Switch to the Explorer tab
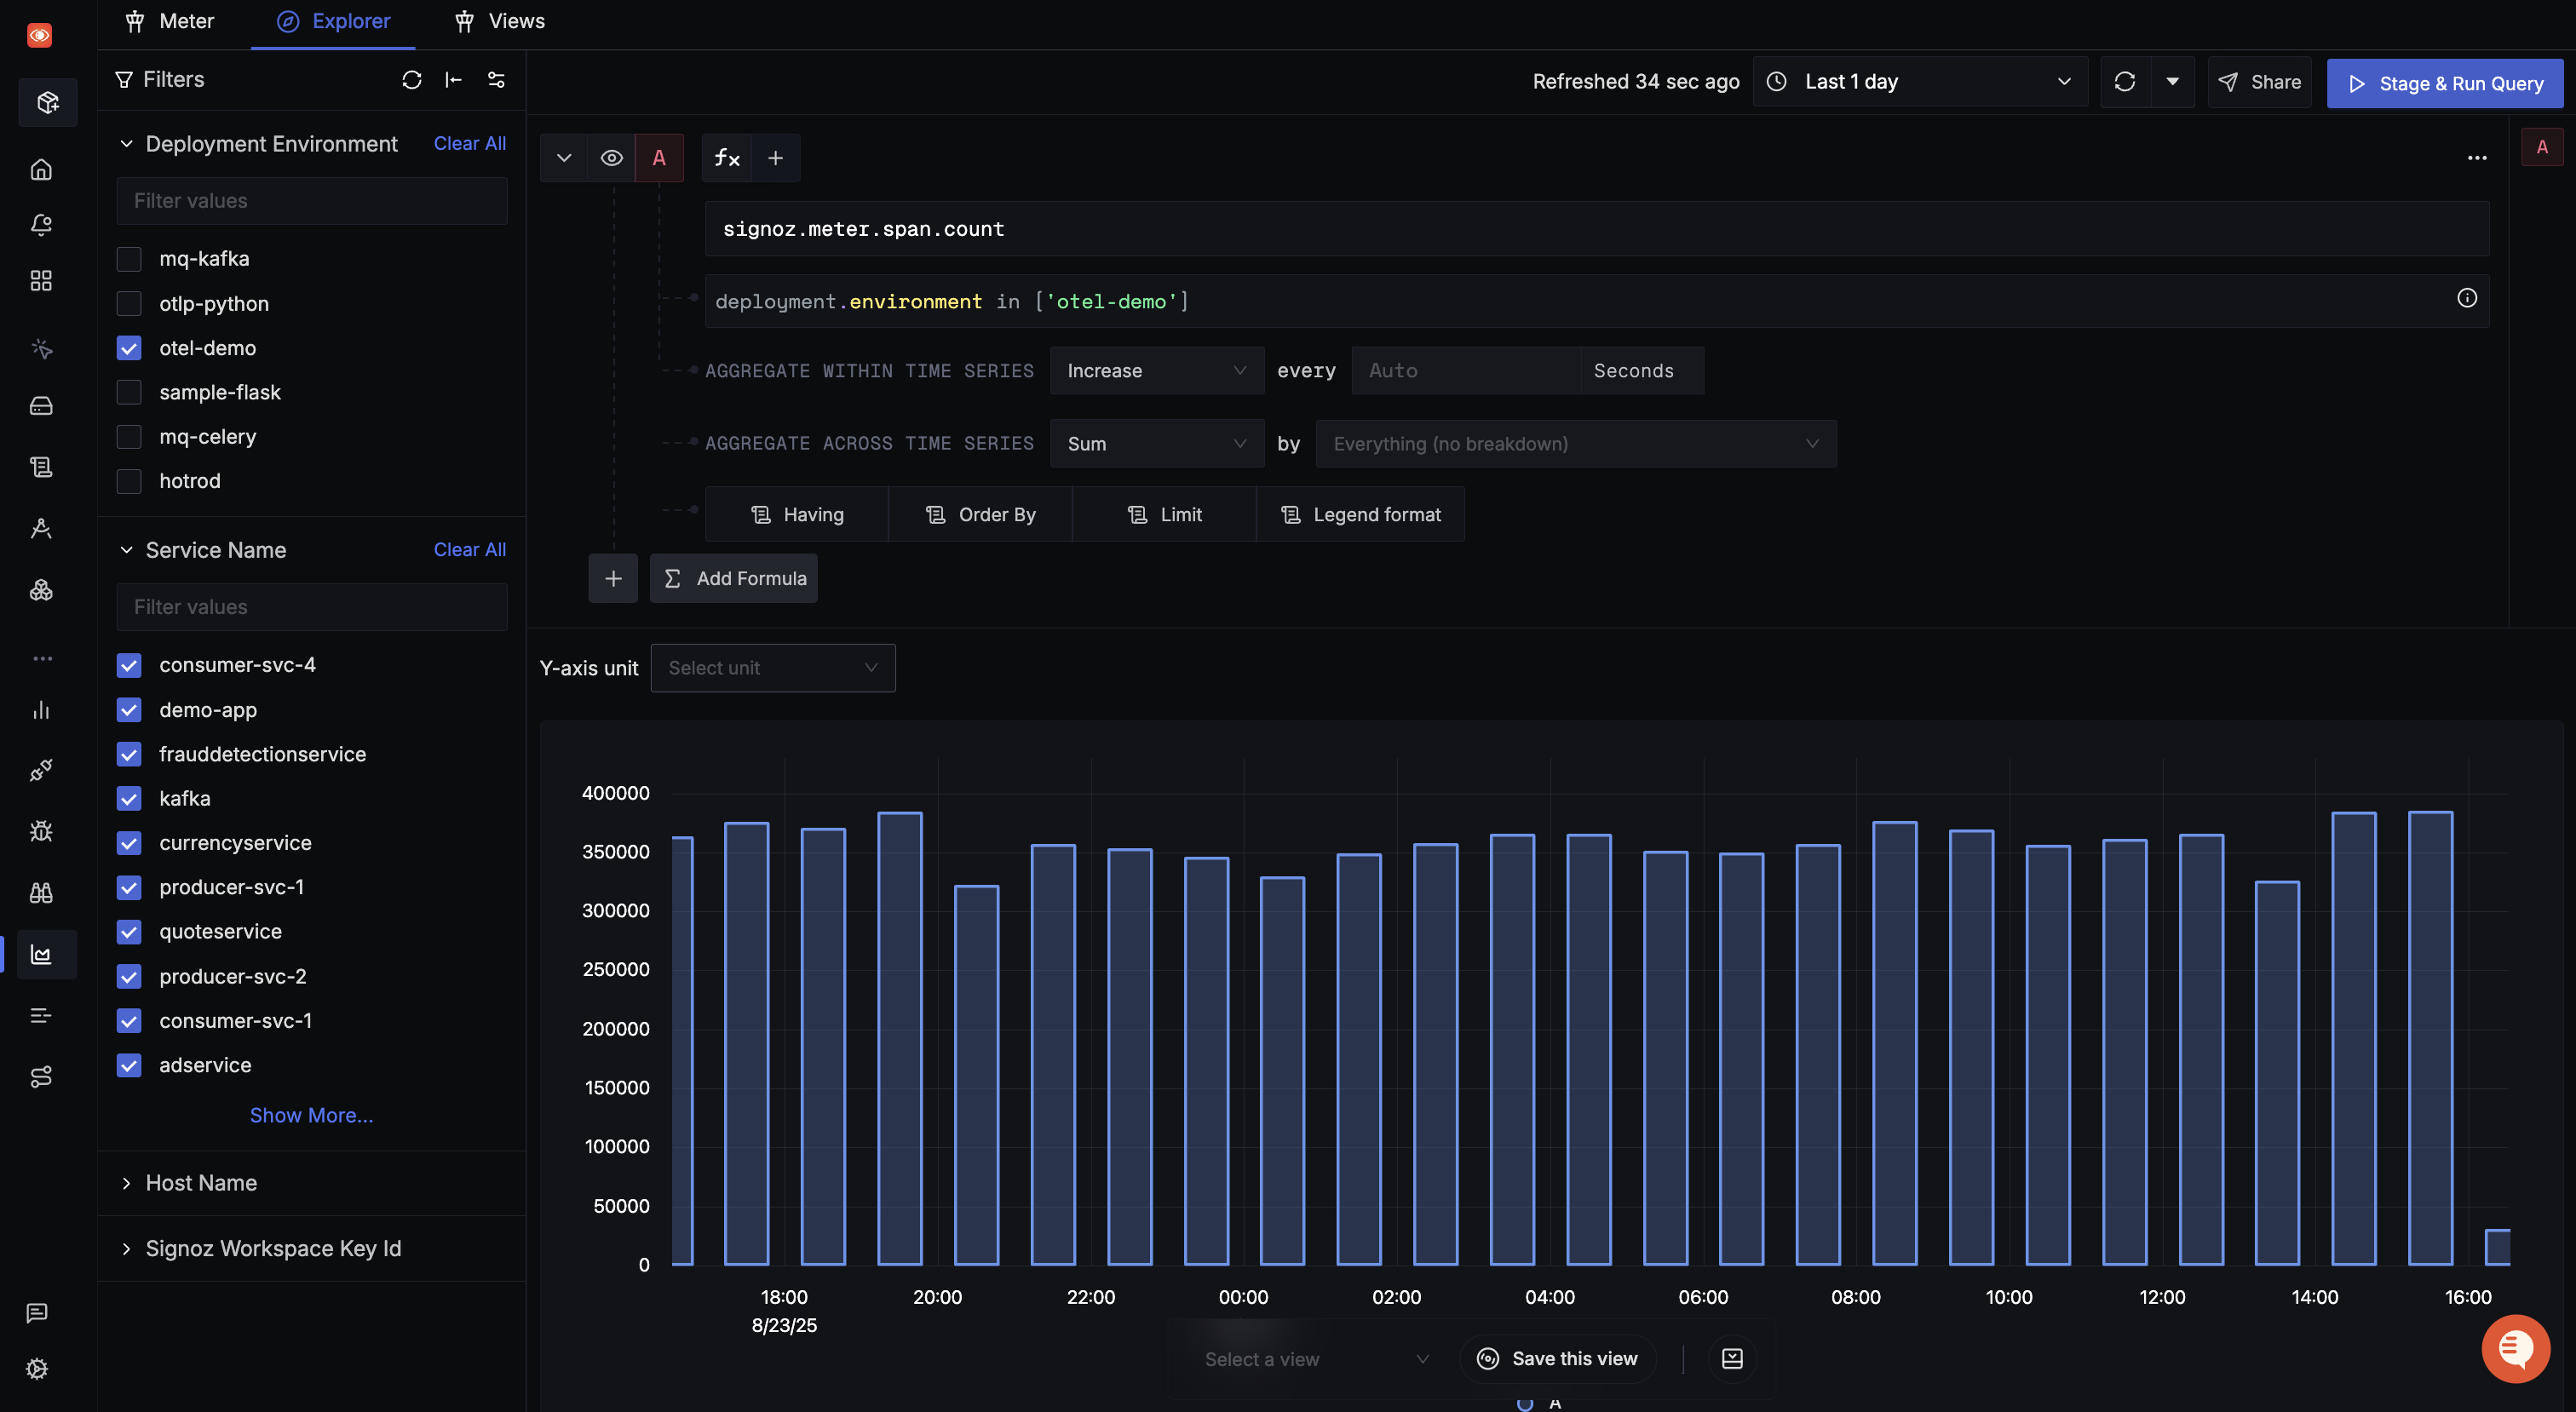Image resolution: width=2576 pixels, height=1412 pixels. click(334, 21)
